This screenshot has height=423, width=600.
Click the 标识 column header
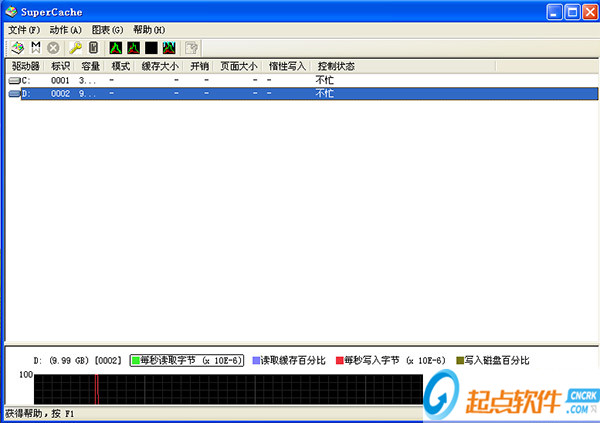coord(60,66)
